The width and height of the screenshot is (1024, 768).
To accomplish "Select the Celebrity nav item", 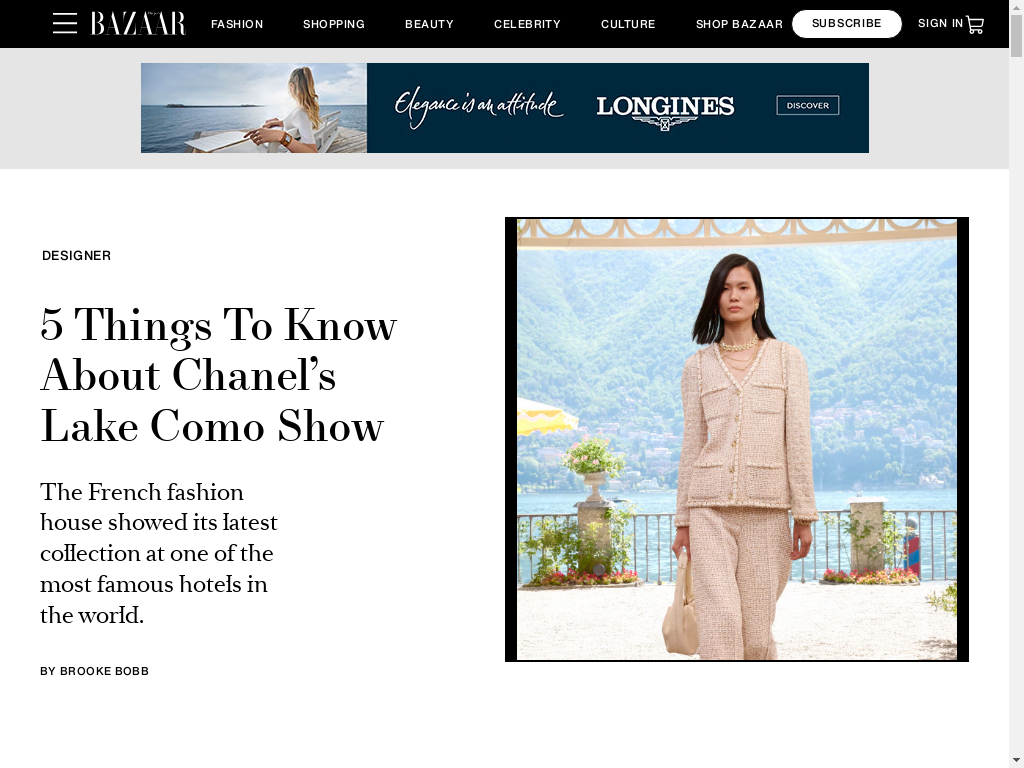I will coord(527,24).
